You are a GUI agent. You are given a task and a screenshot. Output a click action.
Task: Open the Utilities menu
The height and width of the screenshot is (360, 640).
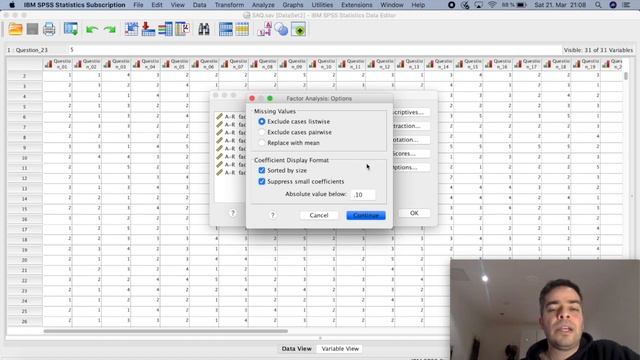(x=322, y=5)
